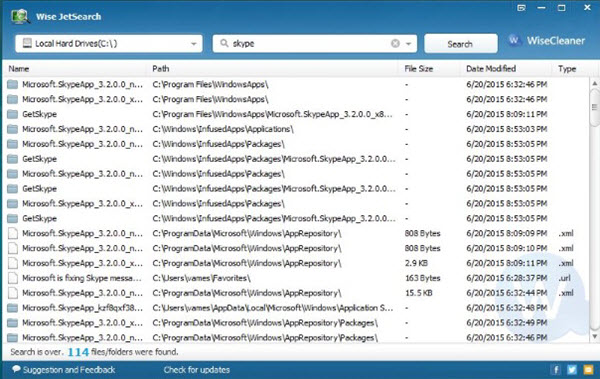This screenshot has width=600, height=379.
Task: Open the Twitter icon in the footer
Action: pos(572,369)
